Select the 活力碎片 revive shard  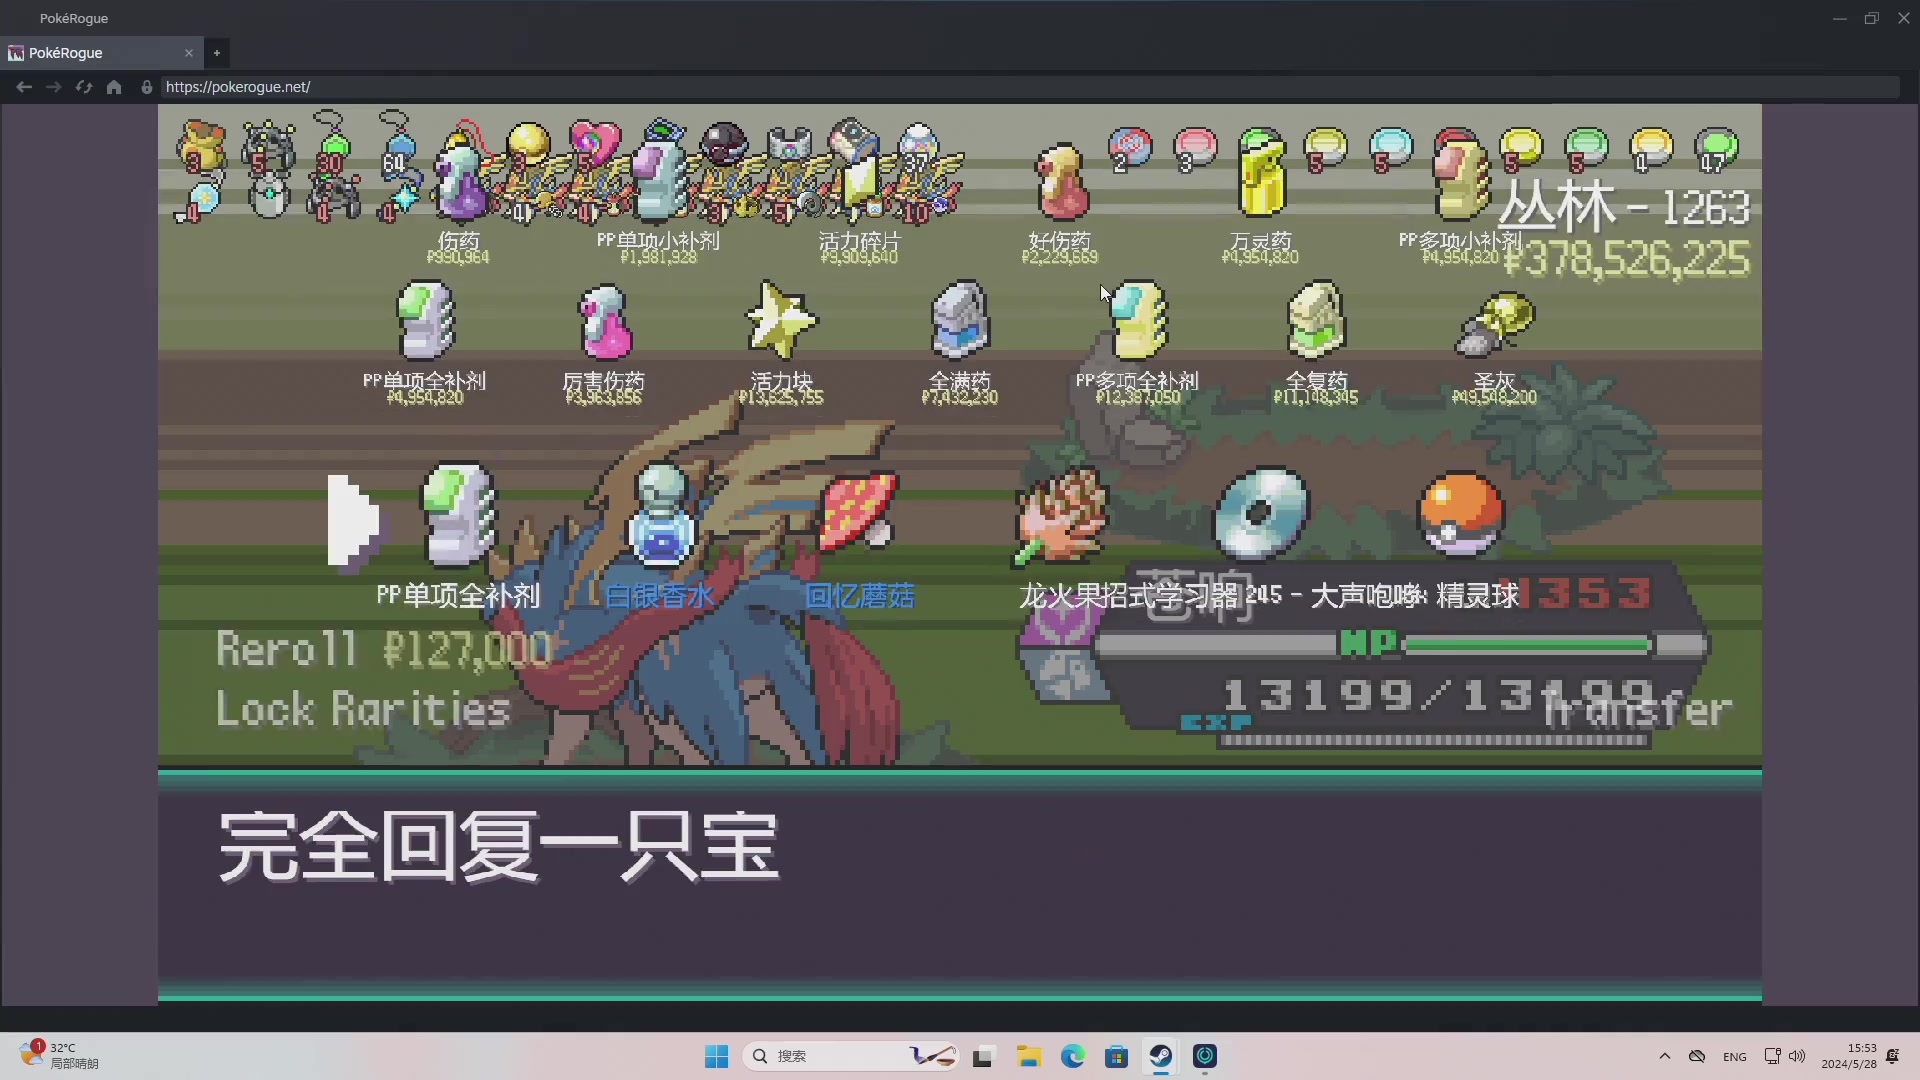pos(858,182)
